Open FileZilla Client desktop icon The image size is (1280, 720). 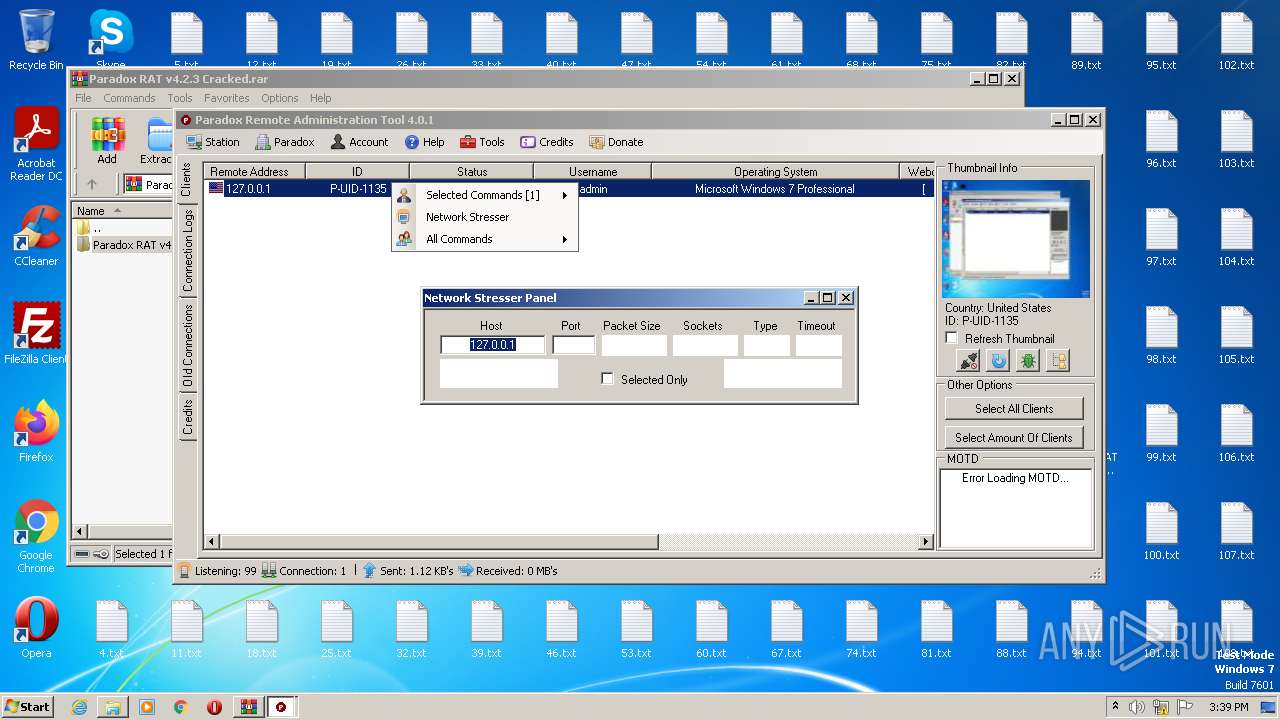click(x=36, y=334)
